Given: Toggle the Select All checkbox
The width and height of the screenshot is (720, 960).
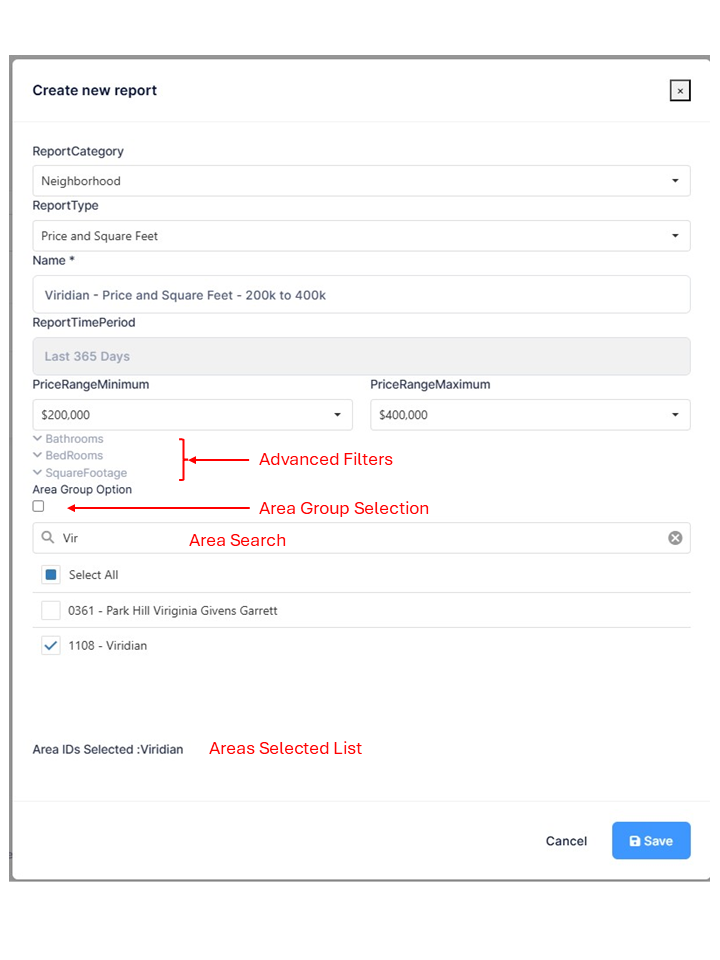Looking at the screenshot, I should (x=50, y=574).
